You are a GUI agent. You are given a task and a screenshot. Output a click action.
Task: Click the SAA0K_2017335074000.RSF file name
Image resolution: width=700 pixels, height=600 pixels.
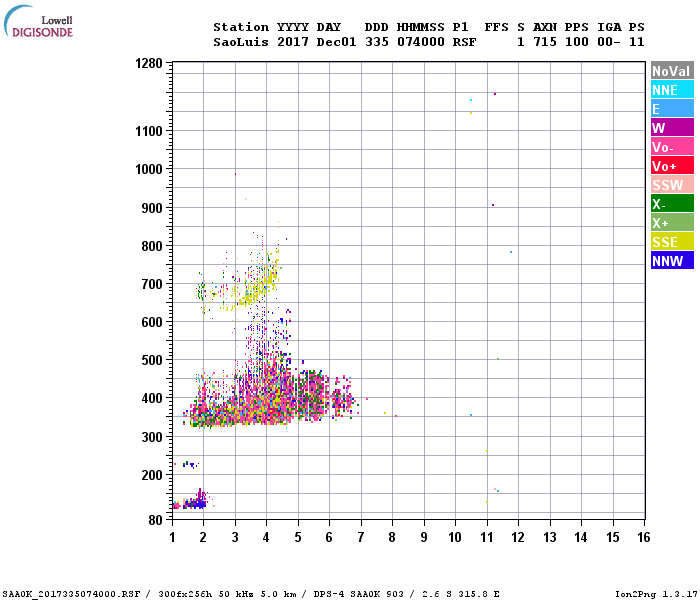coord(71,594)
